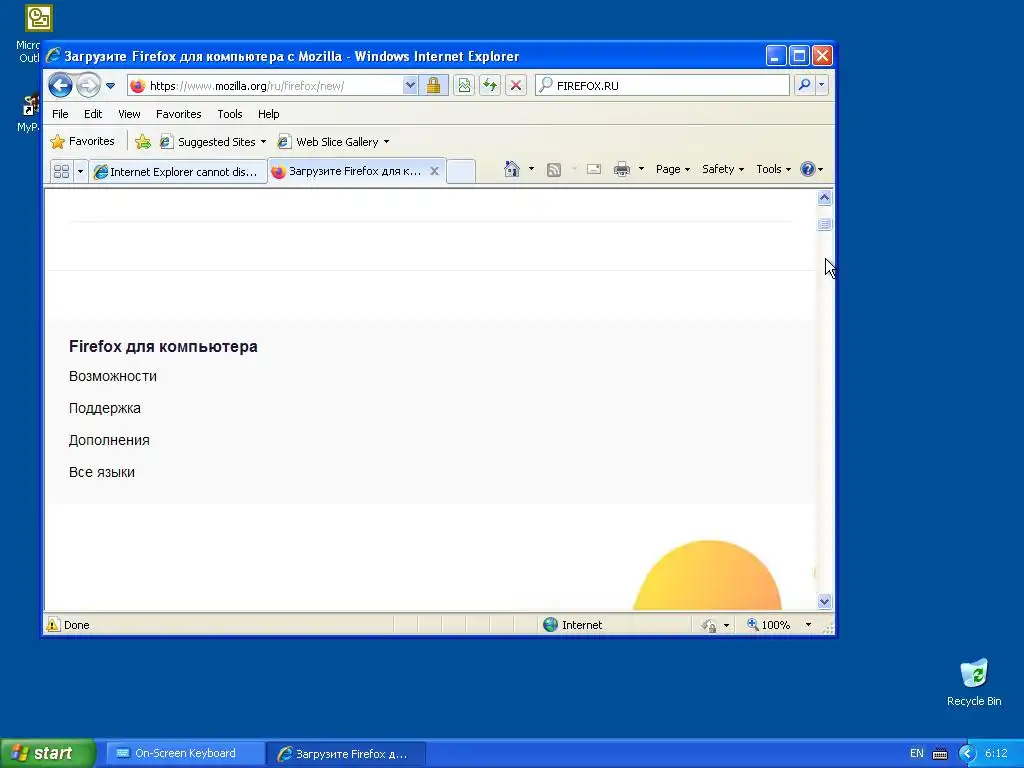Open the Windows Start menu

(x=48, y=753)
